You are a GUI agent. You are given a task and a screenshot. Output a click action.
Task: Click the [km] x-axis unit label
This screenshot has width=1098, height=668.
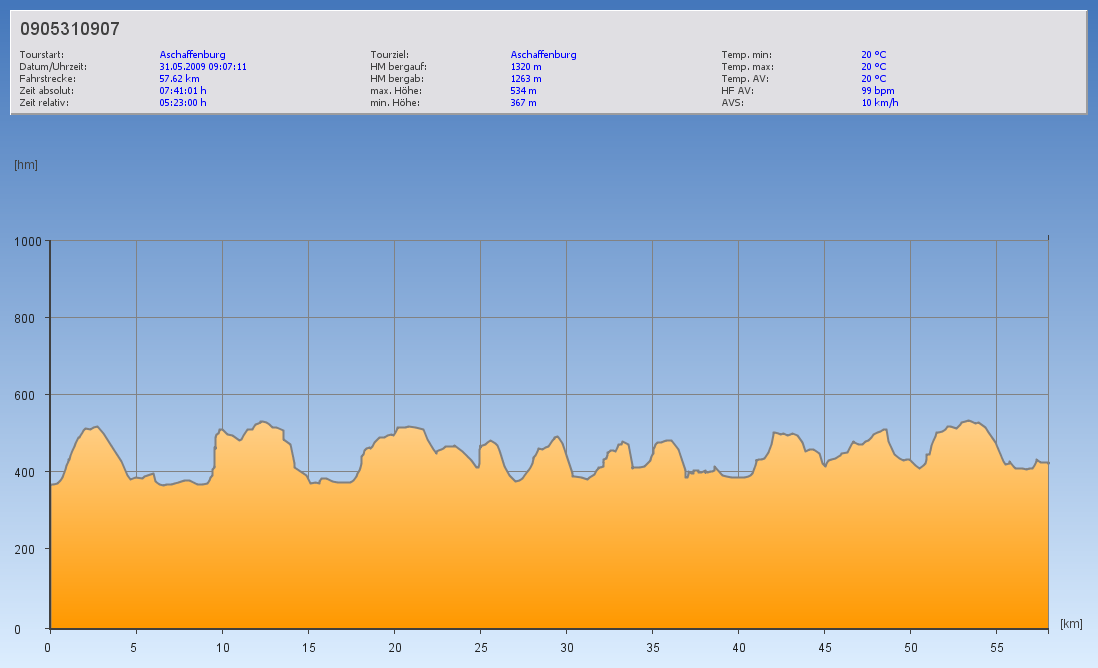point(1071,624)
